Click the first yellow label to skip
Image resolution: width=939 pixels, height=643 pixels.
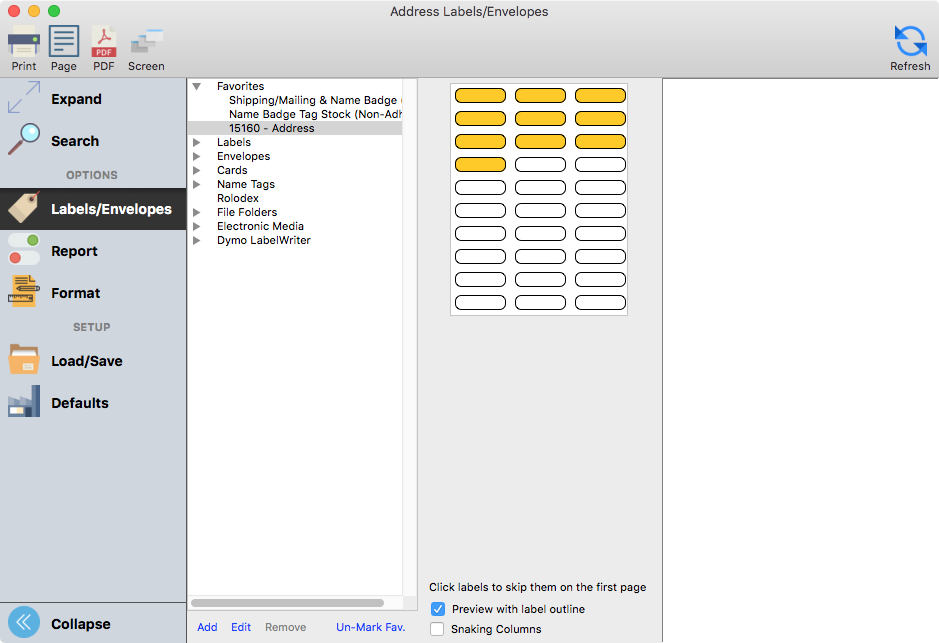[x=480, y=96]
